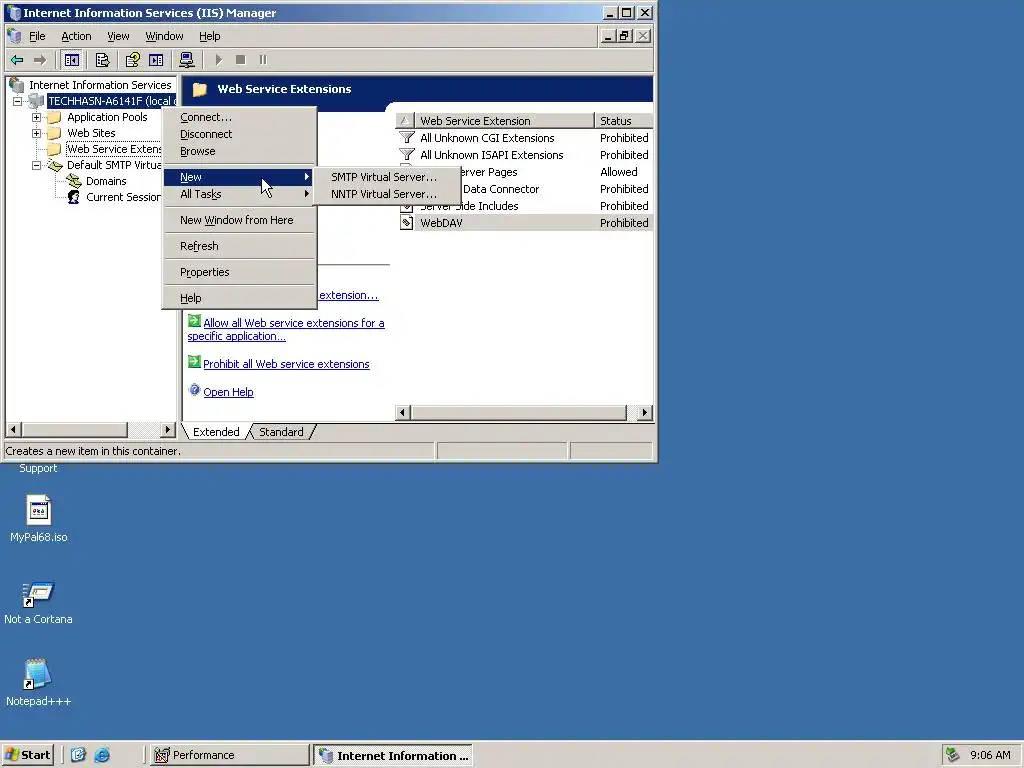The height and width of the screenshot is (768, 1024).
Task: Select the Server Side Includes row
Action: (x=525, y=206)
